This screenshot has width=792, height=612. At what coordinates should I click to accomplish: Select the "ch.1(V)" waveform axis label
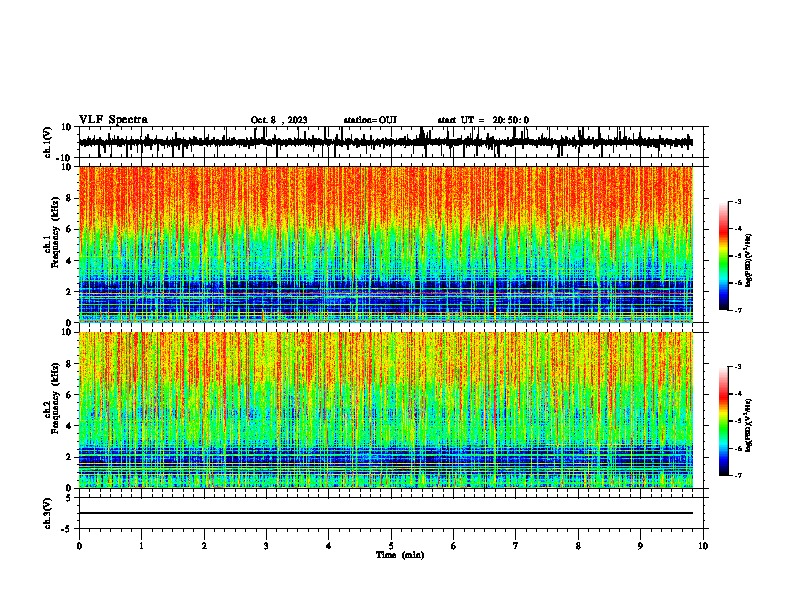pos(48,142)
